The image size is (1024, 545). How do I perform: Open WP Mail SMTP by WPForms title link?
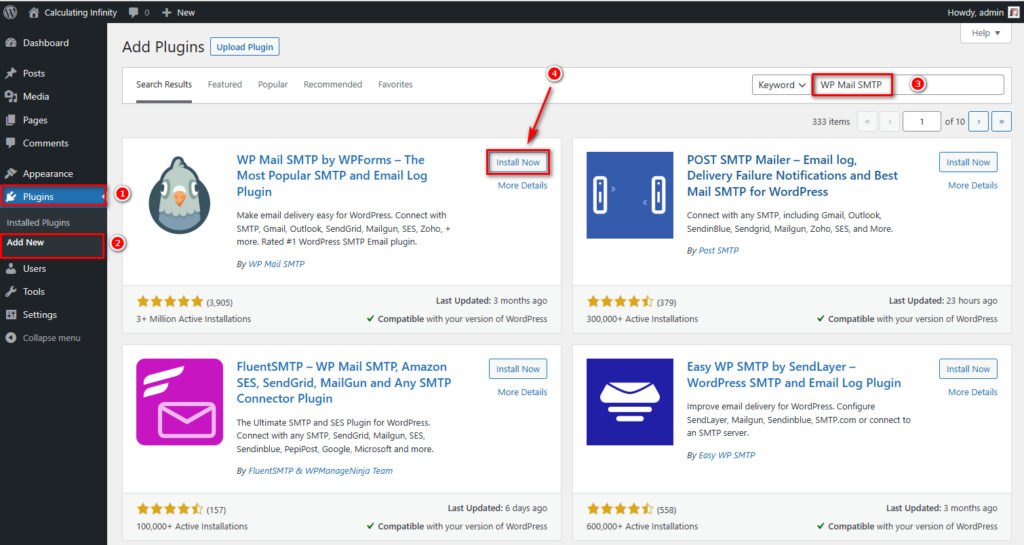[332, 176]
